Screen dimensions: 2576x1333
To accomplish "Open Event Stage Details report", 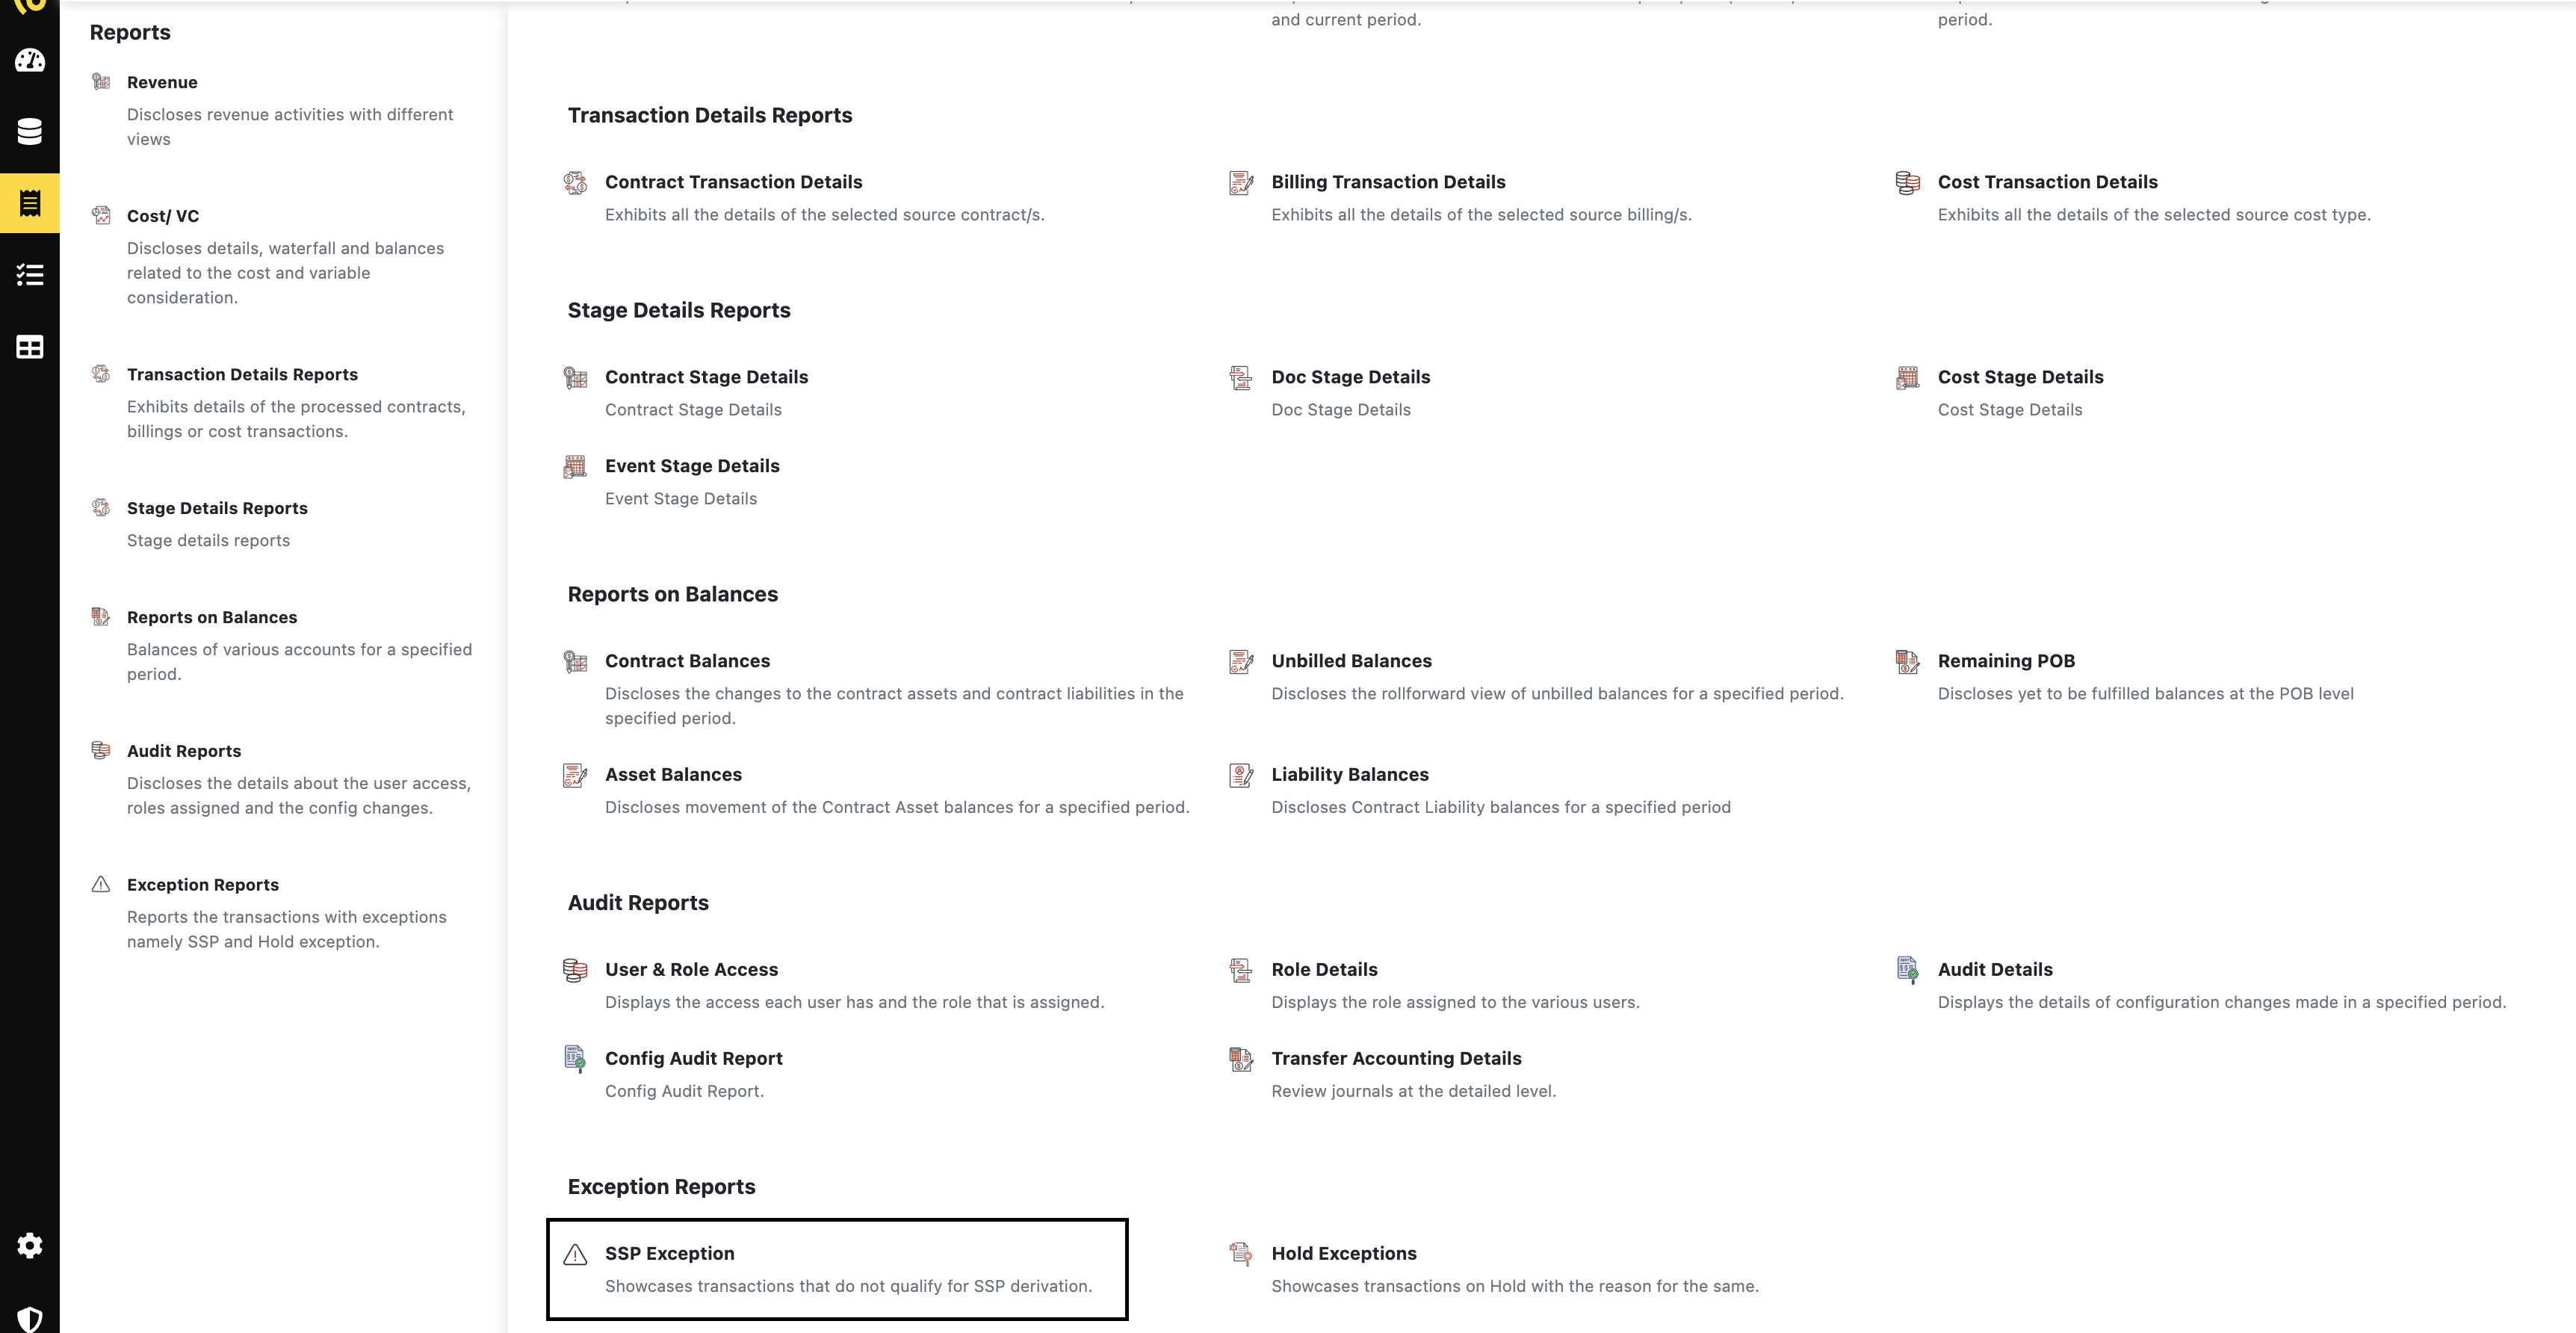I will point(692,466).
